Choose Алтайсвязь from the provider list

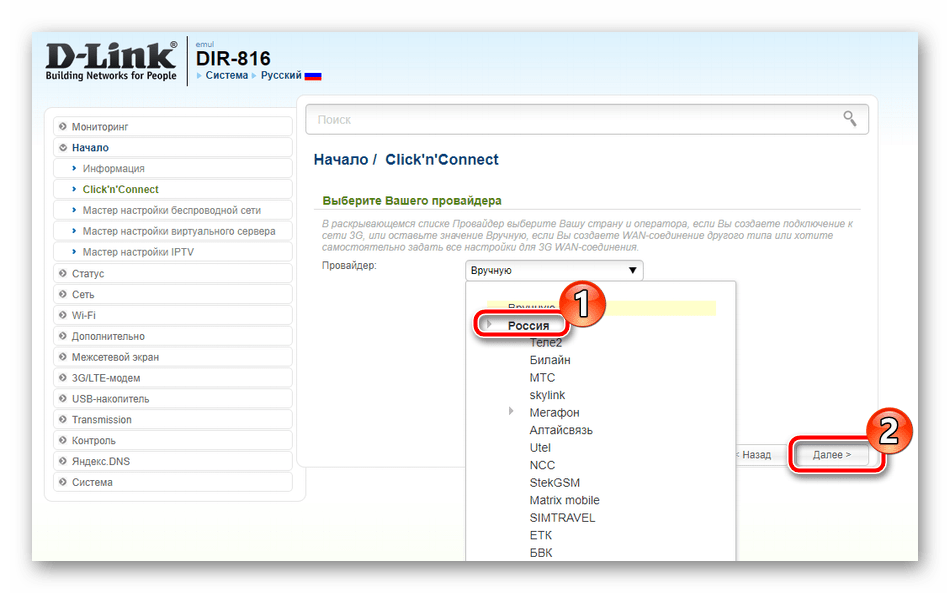pos(560,430)
